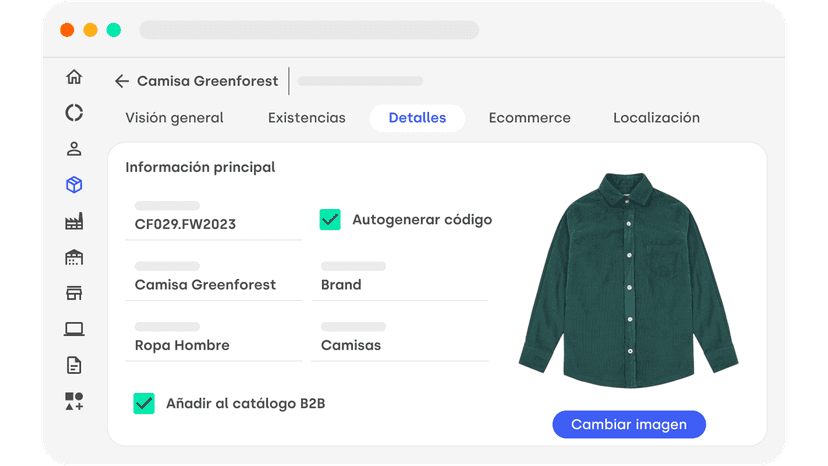Open the laptop POS icon
The image size is (828, 466).
(74, 329)
